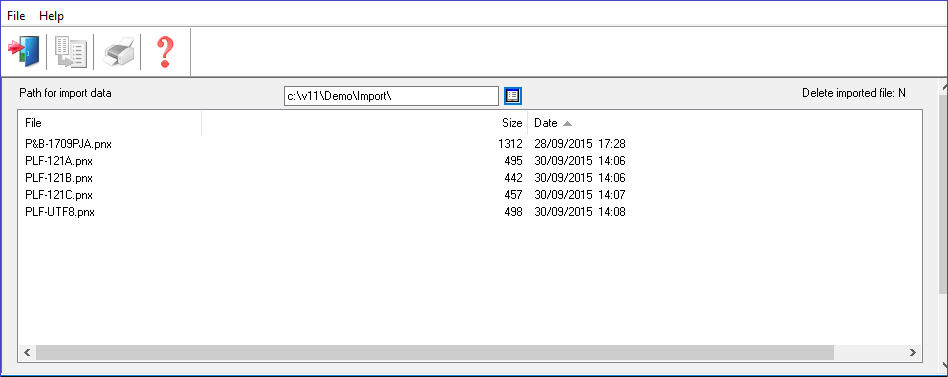Open help with the red question mark
This screenshot has height=377, width=948.
click(165, 51)
